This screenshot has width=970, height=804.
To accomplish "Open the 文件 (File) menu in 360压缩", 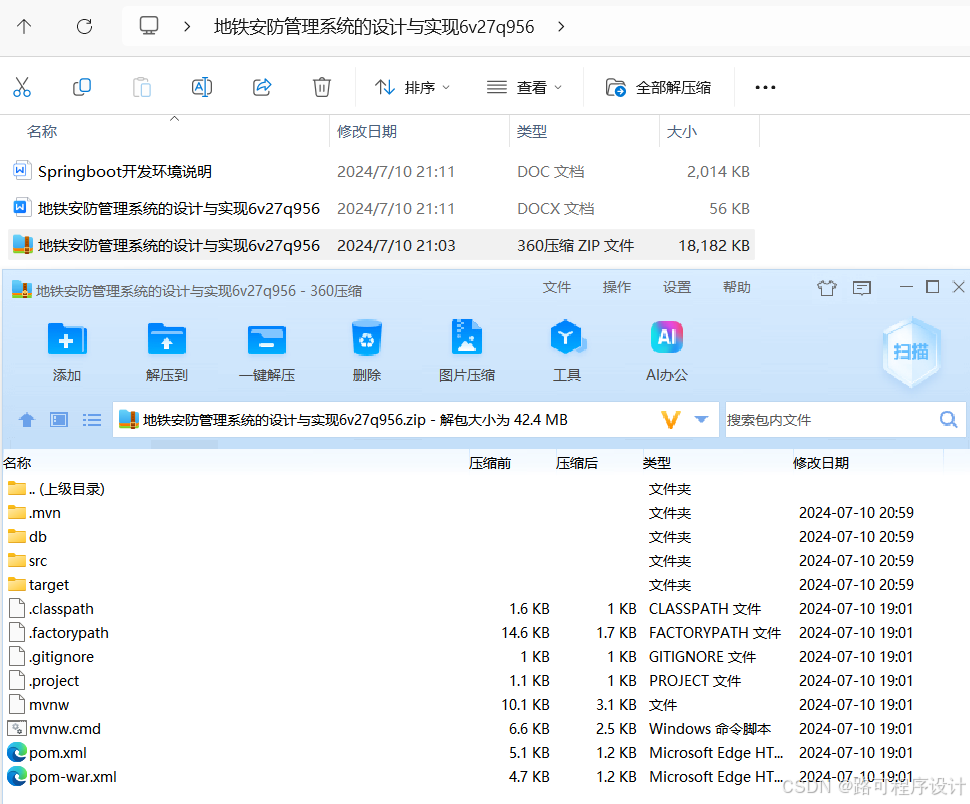I will [x=557, y=287].
